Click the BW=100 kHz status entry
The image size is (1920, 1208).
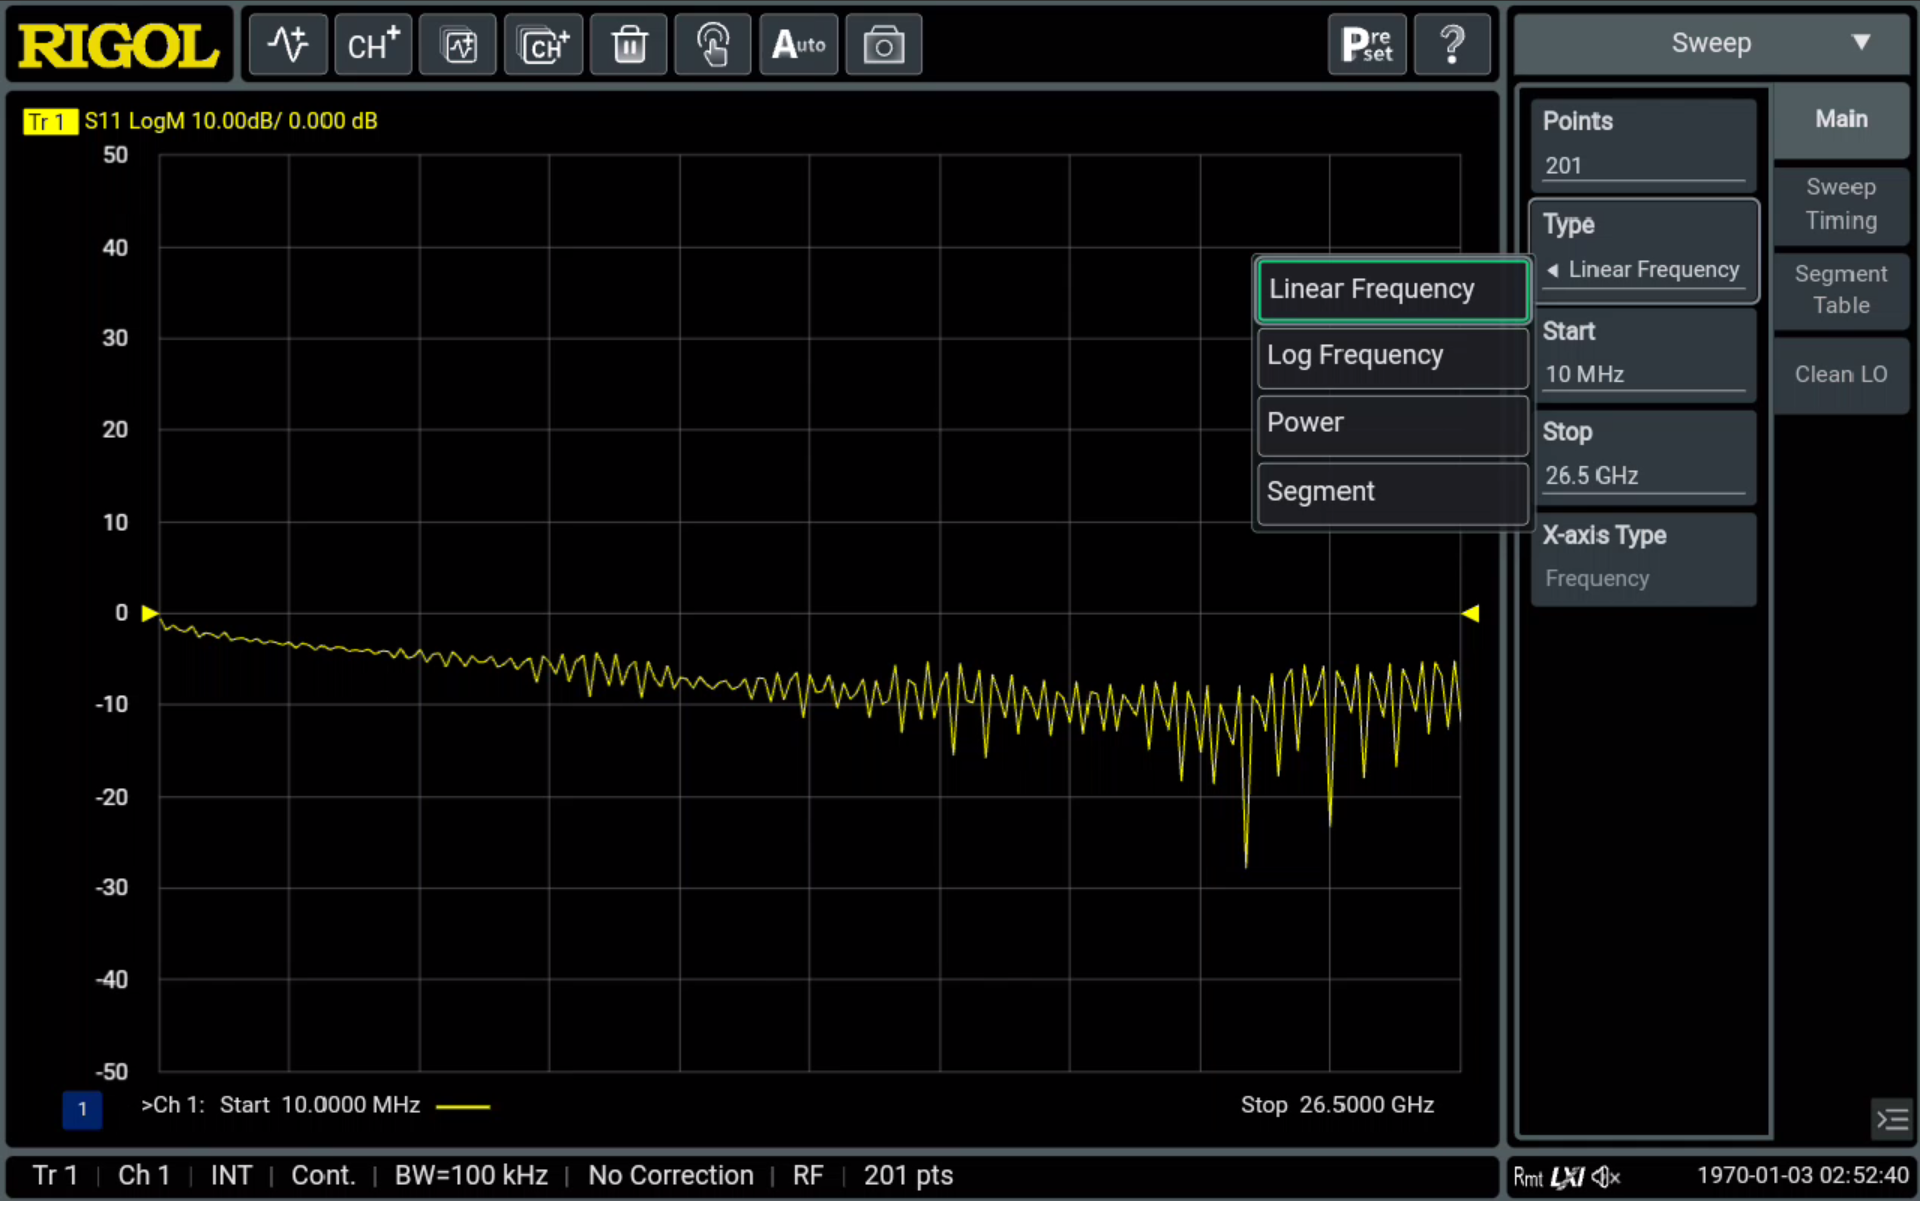click(x=471, y=1176)
